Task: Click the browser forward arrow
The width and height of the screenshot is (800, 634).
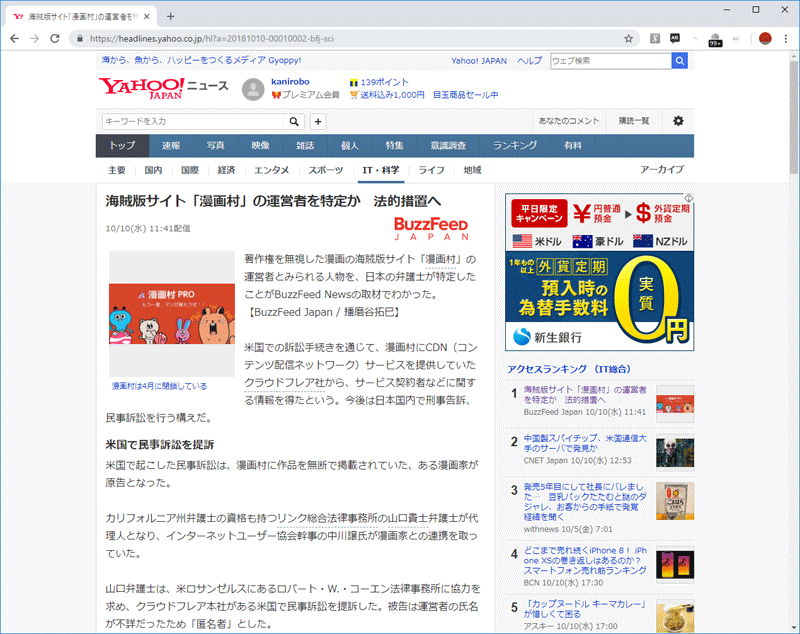Action: (35, 39)
